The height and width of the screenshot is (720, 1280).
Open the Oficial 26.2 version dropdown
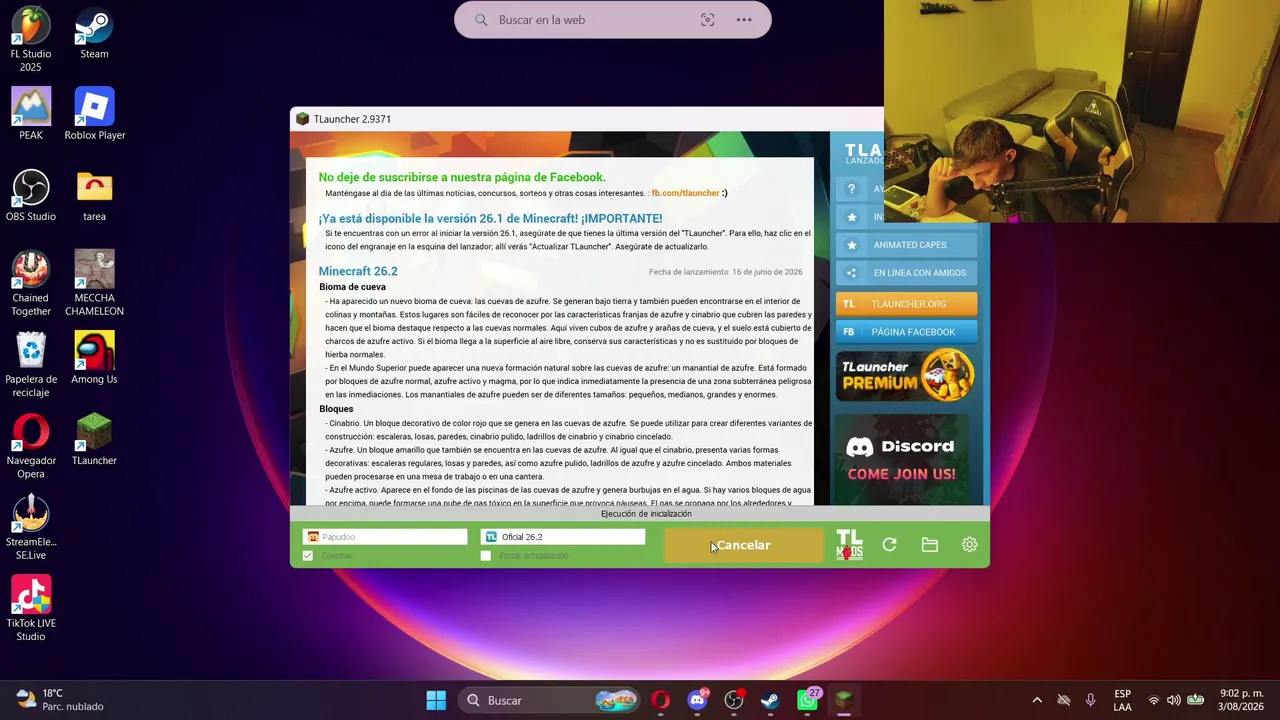tap(563, 537)
